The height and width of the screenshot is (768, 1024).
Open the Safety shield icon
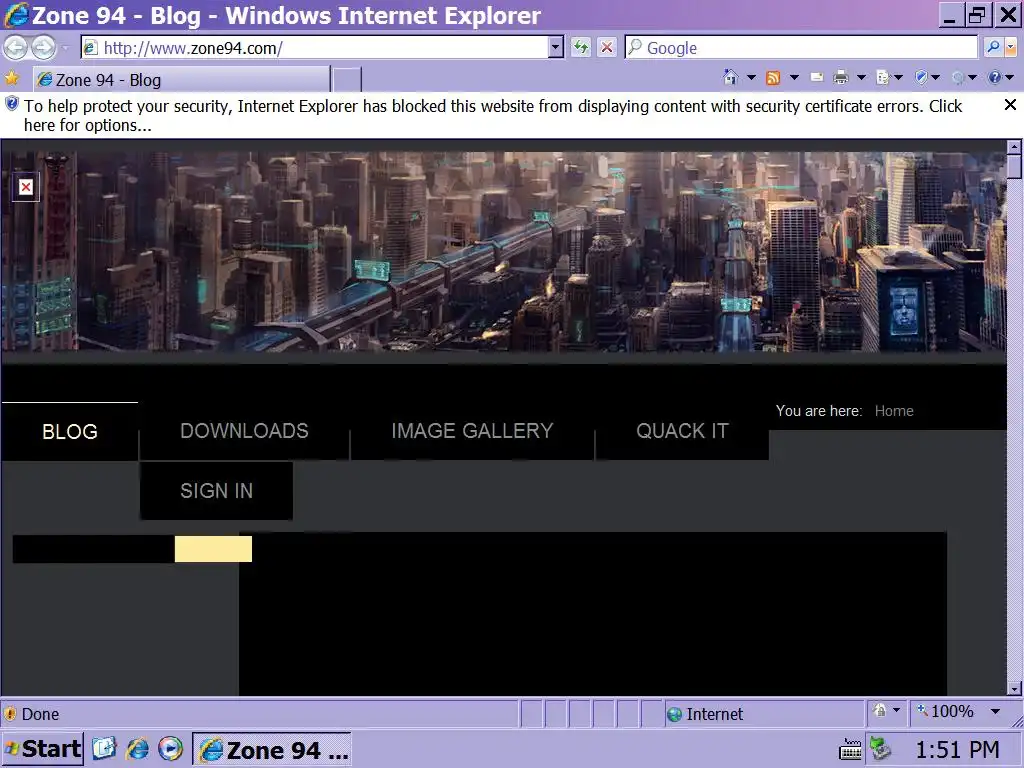tap(921, 78)
